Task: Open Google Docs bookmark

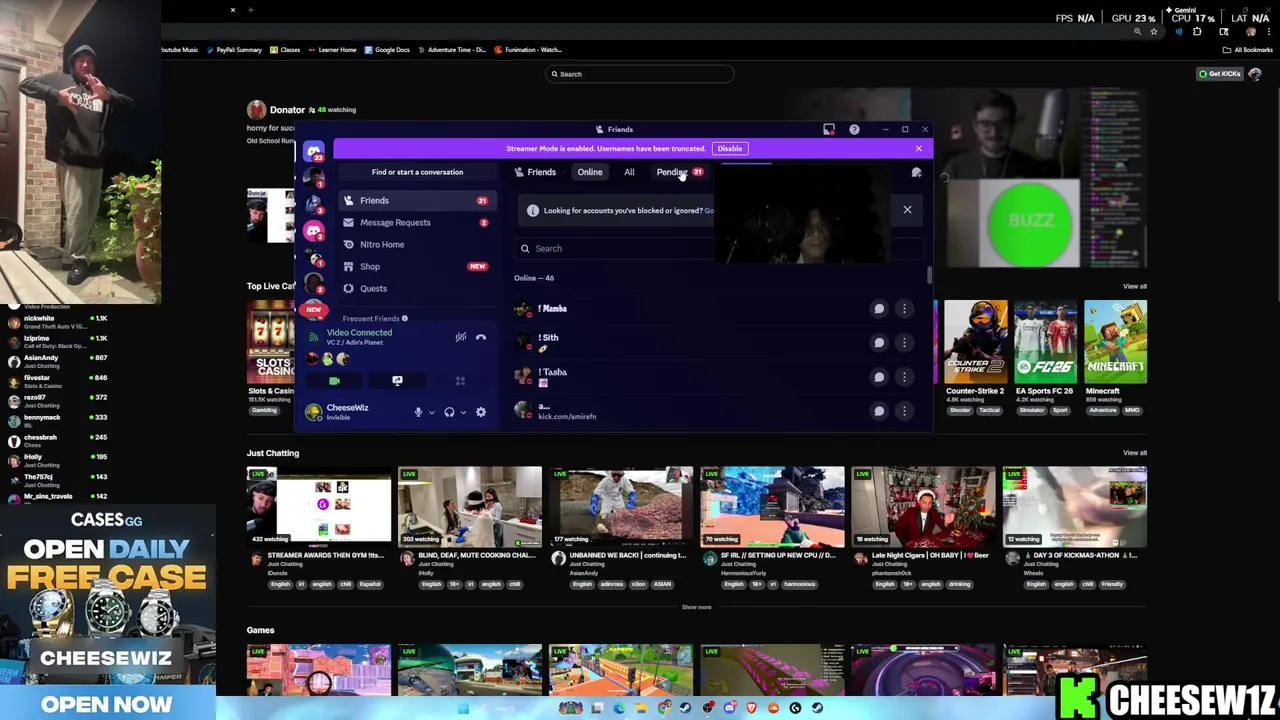Action: [x=387, y=50]
